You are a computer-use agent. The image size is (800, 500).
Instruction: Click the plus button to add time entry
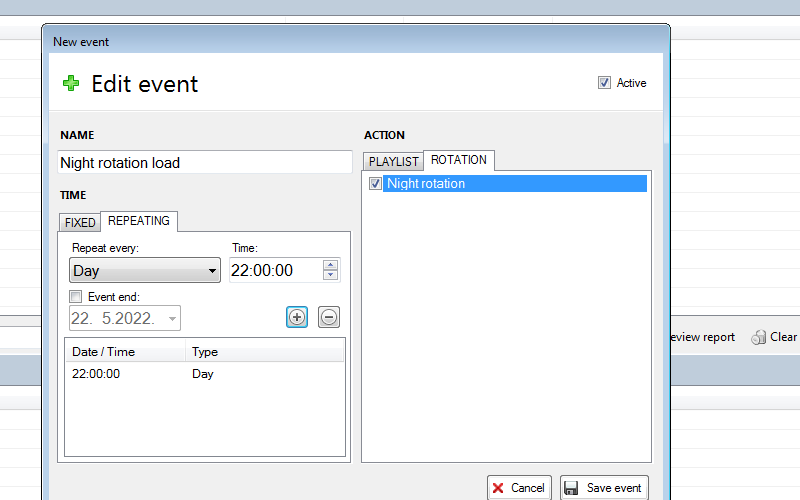[297, 317]
